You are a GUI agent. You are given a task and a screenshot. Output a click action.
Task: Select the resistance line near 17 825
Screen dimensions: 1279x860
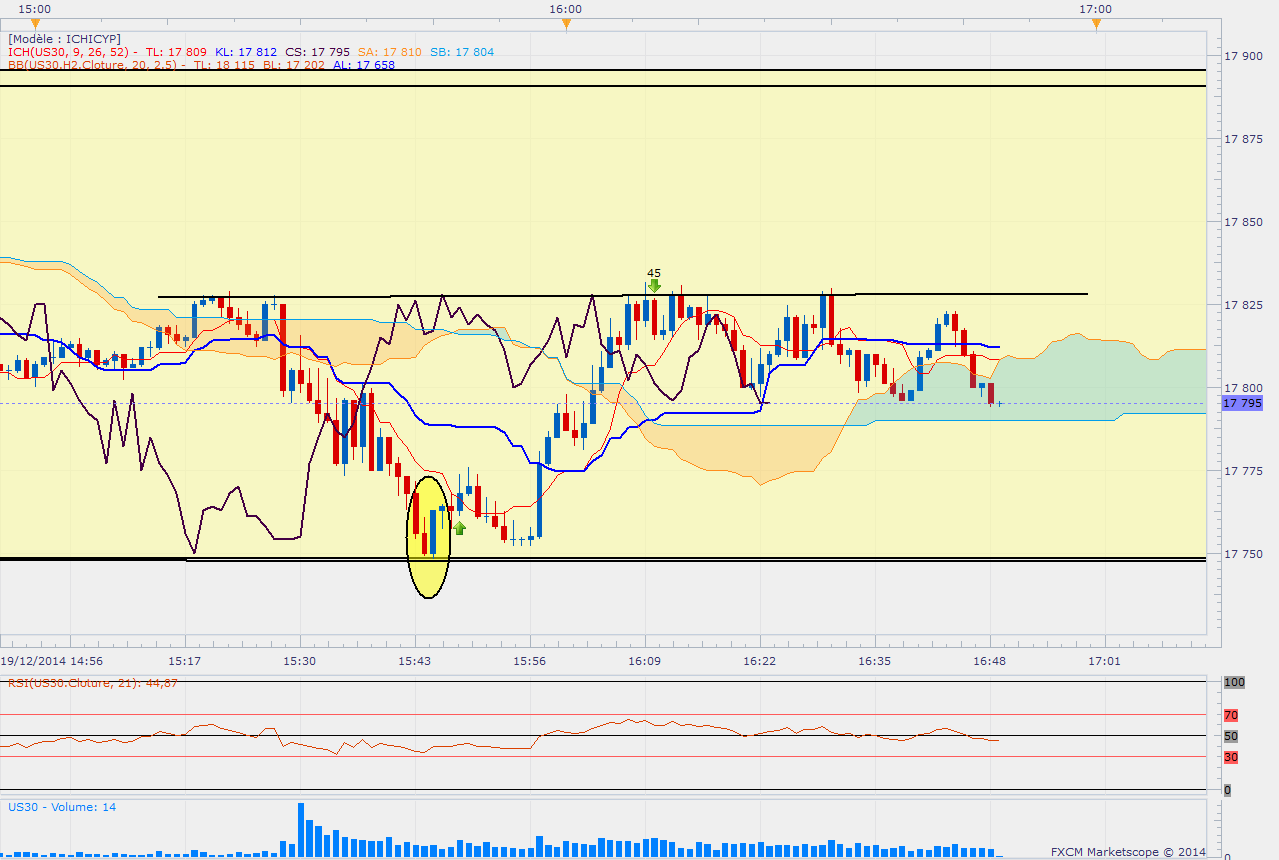(622, 295)
